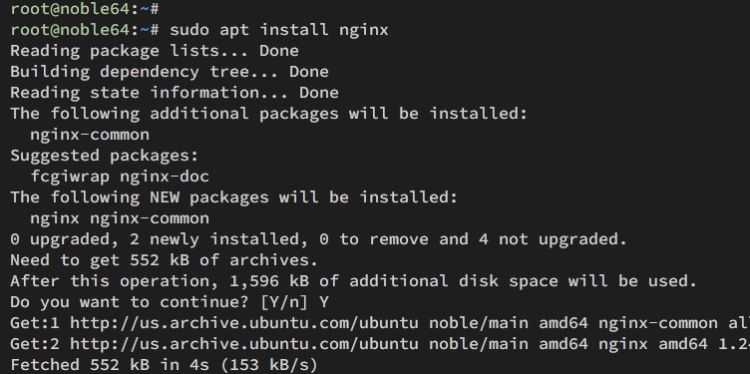Click the top empty root@noble64 prompt
The image size is (750, 374).
[x=85, y=9]
